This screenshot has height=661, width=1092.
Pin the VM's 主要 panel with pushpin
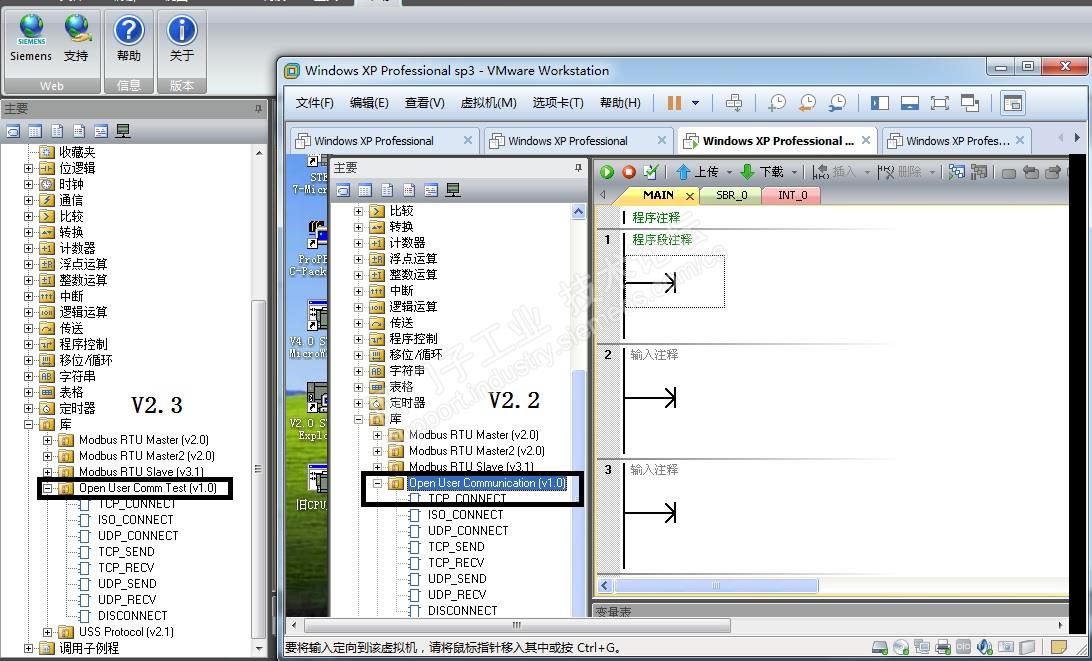578,168
